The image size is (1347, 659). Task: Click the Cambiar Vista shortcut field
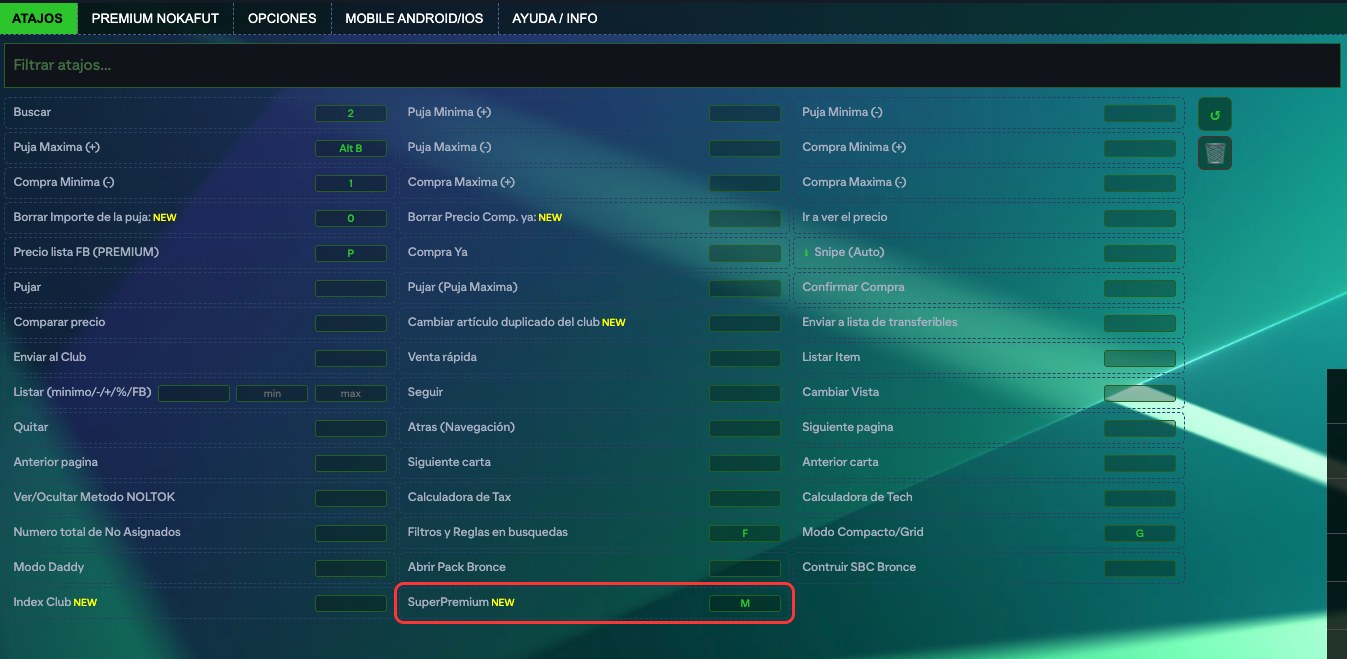click(1140, 394)
